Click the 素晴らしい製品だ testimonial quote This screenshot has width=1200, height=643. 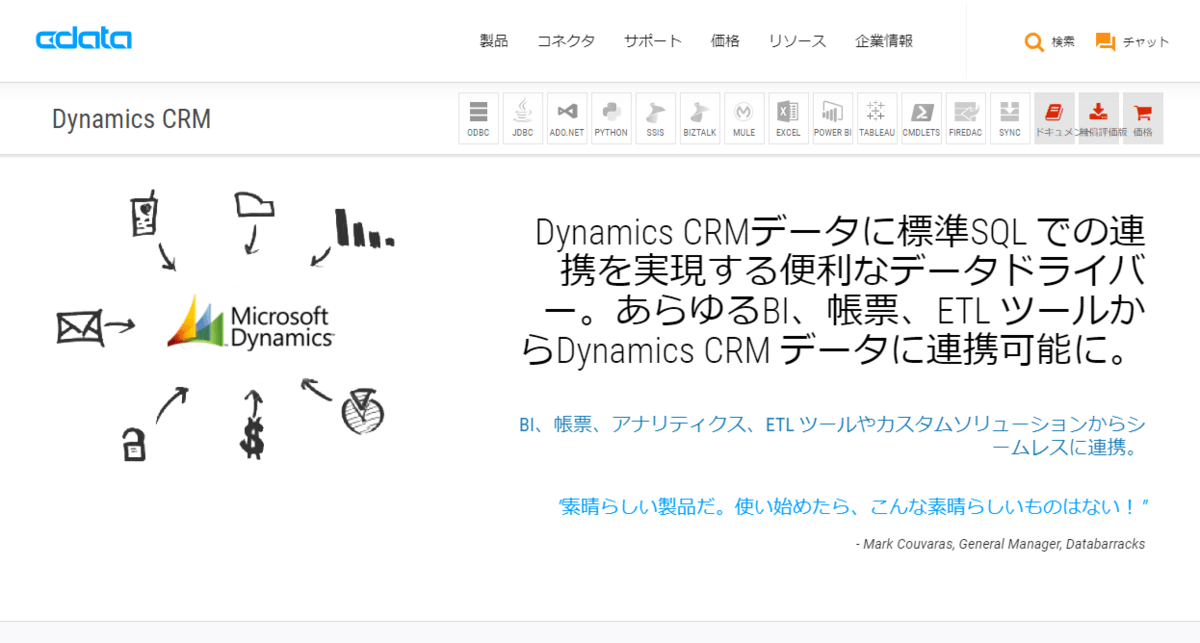click(853, 506)
